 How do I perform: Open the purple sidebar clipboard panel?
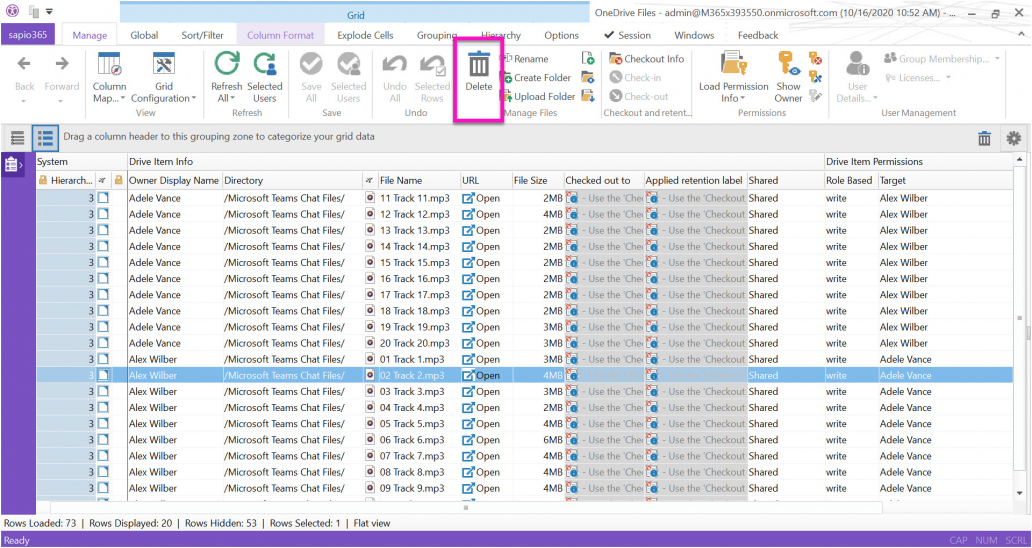[x=14, y=164]
